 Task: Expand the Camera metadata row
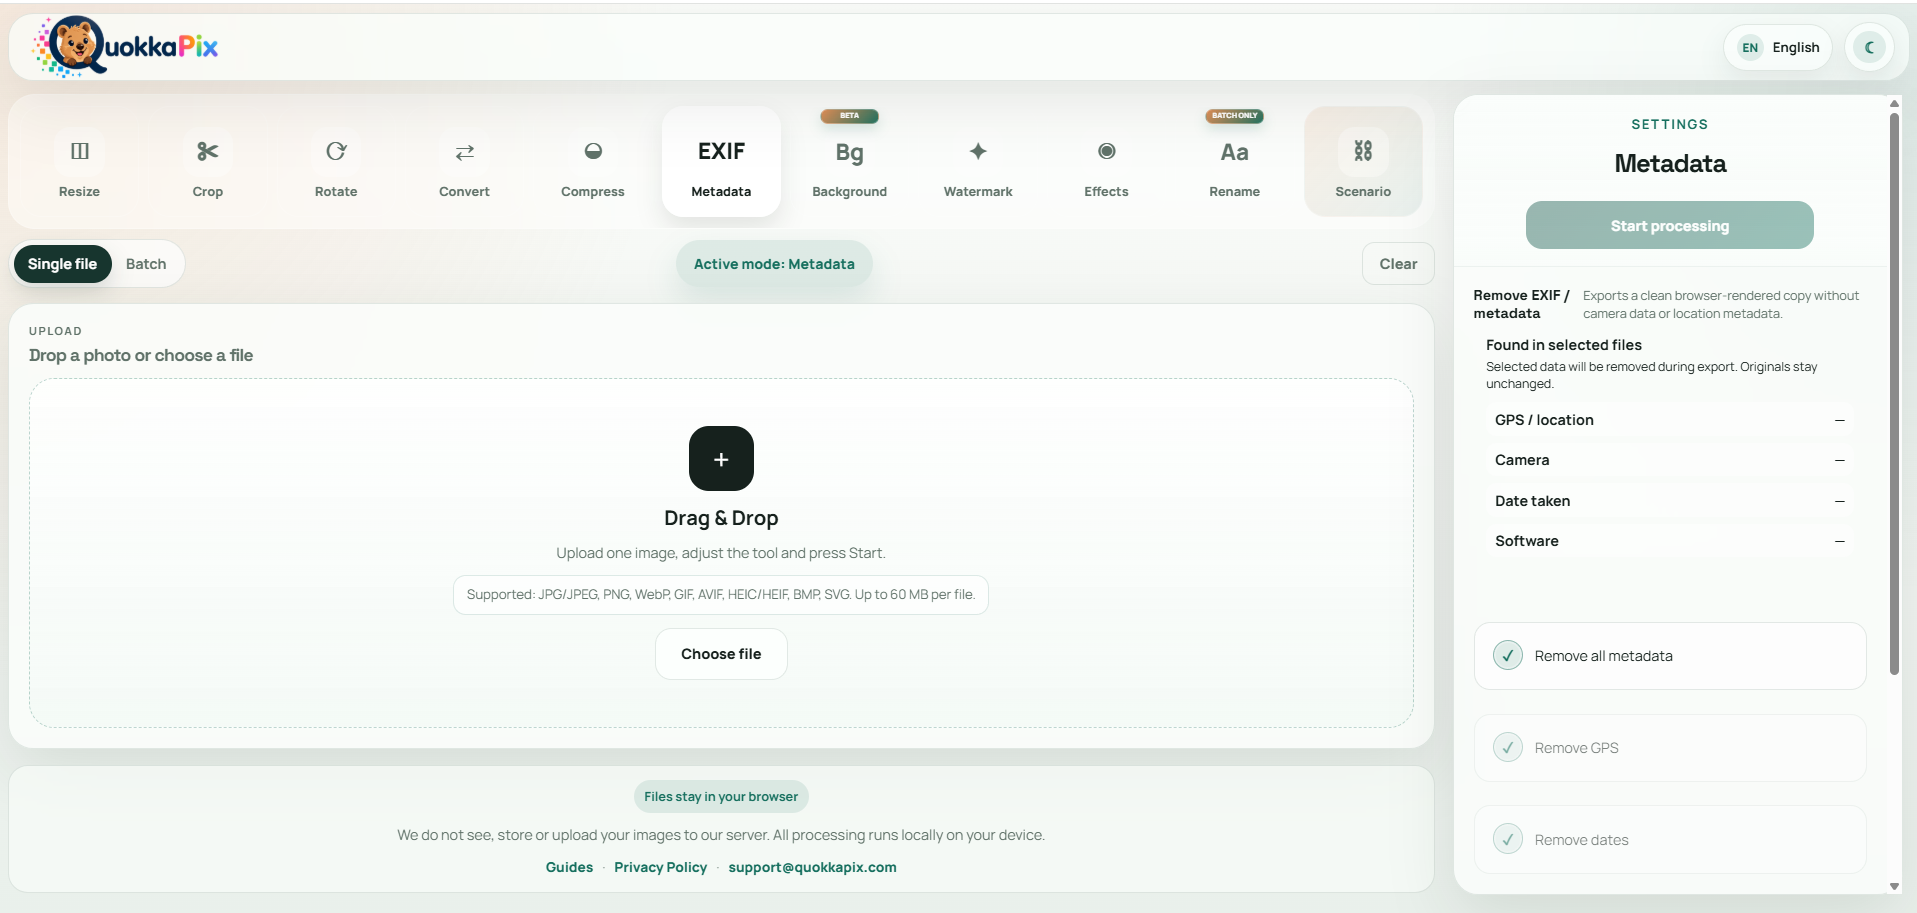(1669, 460)
